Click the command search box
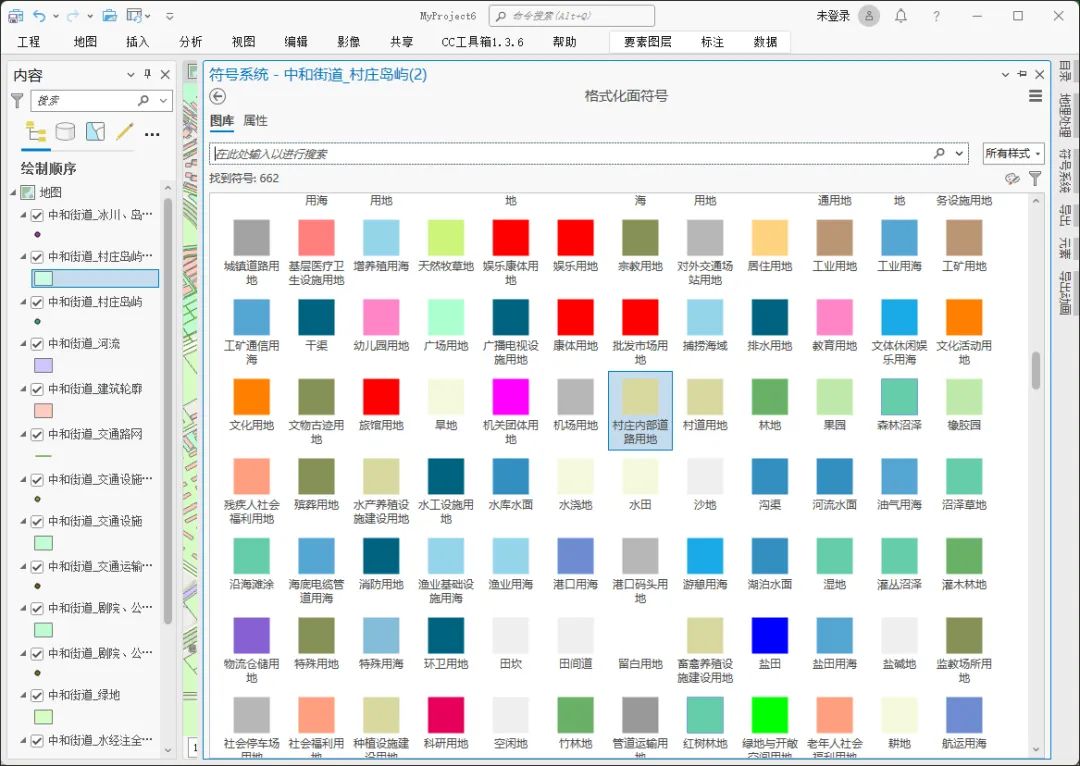This screenshot has width=1080, height=766. (x=572, y=16)
